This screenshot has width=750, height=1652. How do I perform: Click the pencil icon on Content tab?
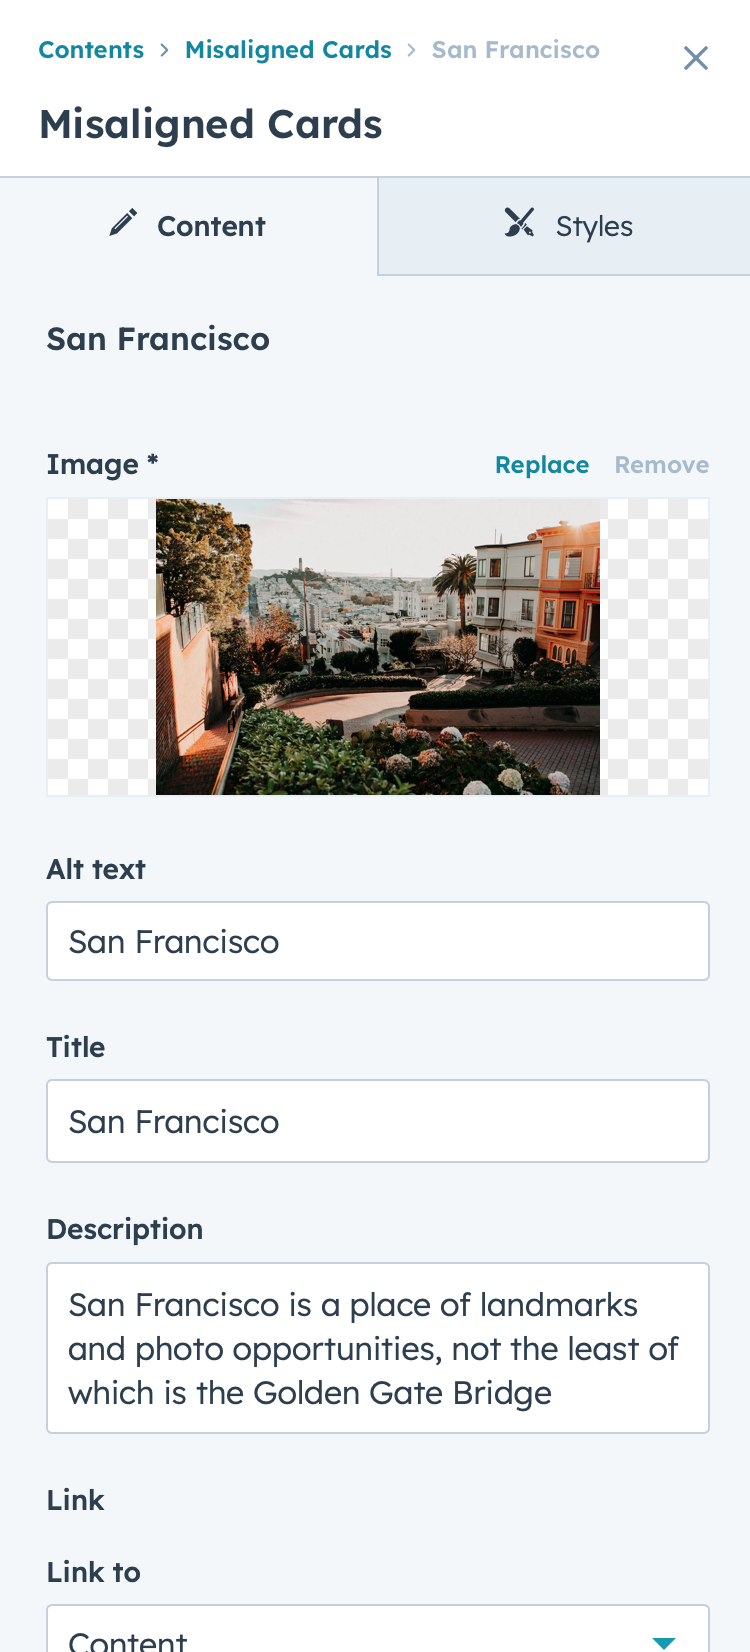[x=123, y=223]
